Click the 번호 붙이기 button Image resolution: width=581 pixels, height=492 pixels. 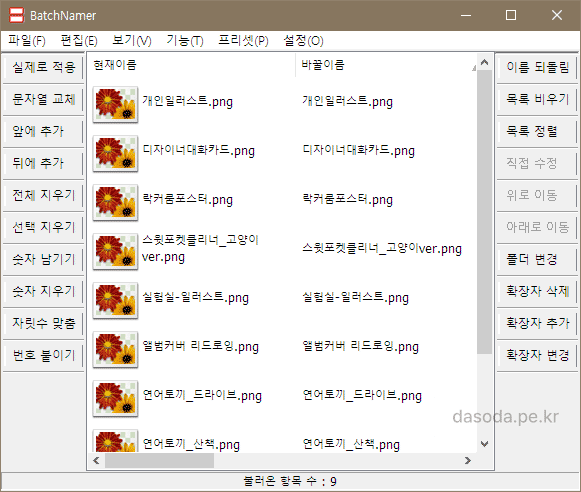[44, 355]
